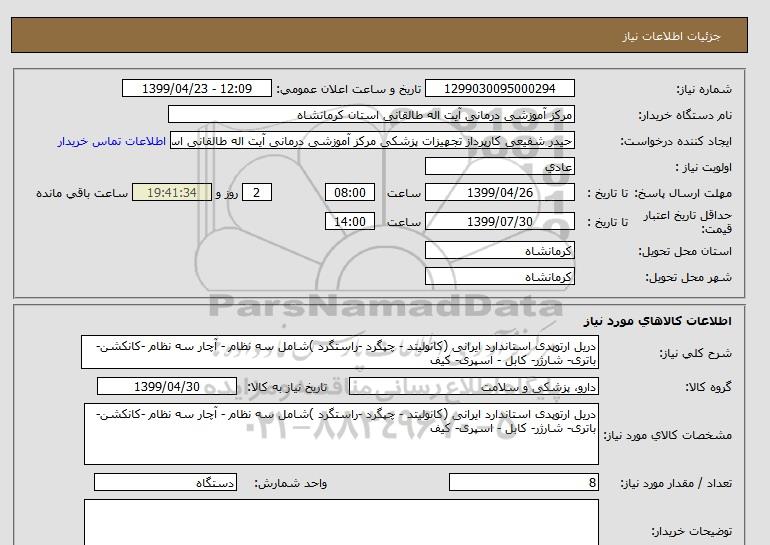Open the اطلاعات تماس خریدار link
The height and width of the screenshot is (545, 770).
pos(111,141)
